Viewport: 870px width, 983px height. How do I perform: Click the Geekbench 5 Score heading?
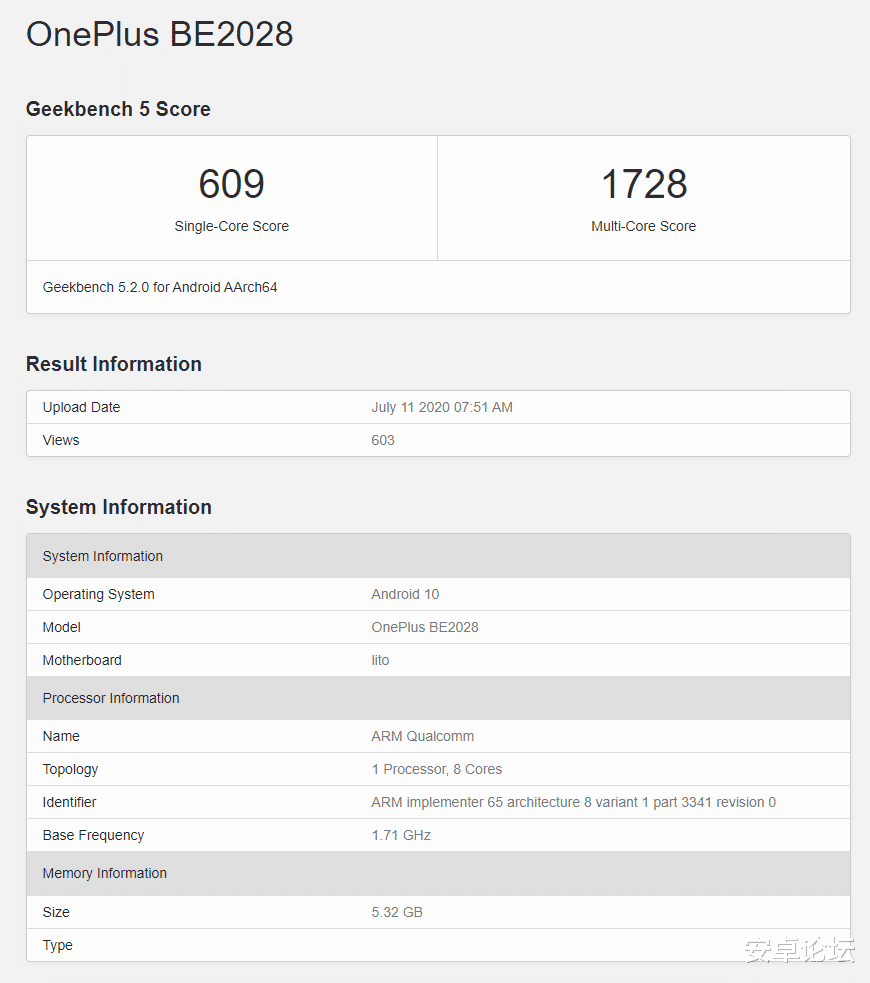tap(118, 109)
